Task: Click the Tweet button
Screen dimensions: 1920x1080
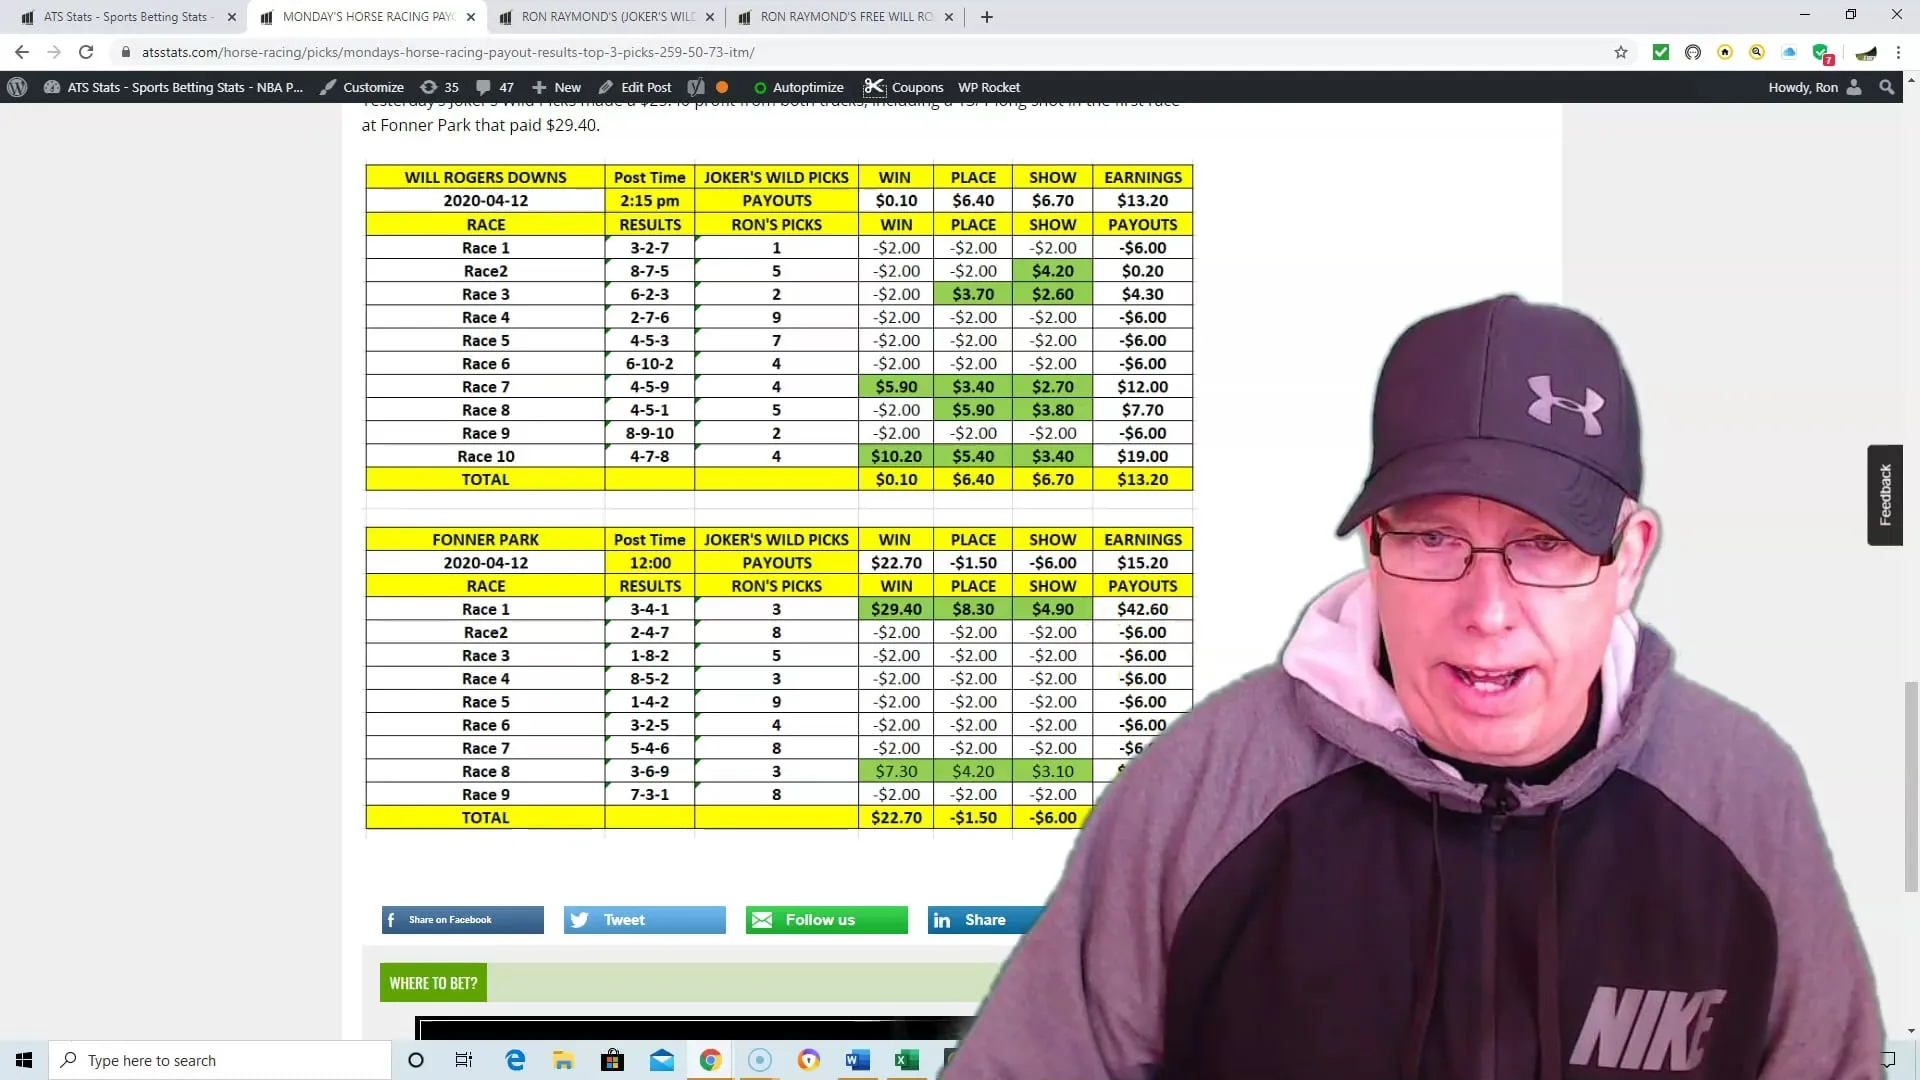Action: click(x=644, y=920)
